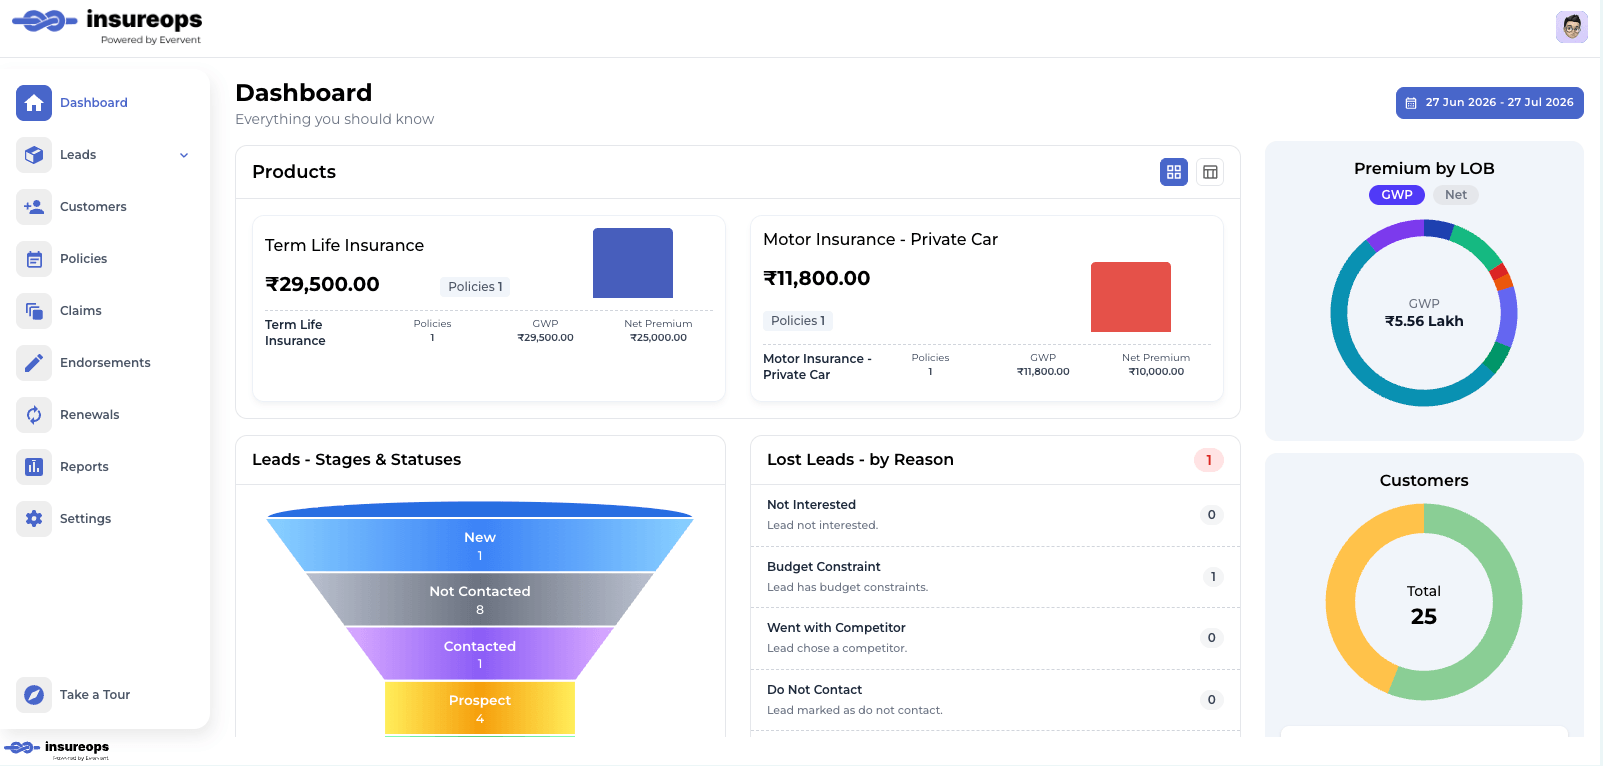Open the 27 Jun 2026 date range picker
This screenshot has width=1603, height=766.
(x=1490, y=103)
